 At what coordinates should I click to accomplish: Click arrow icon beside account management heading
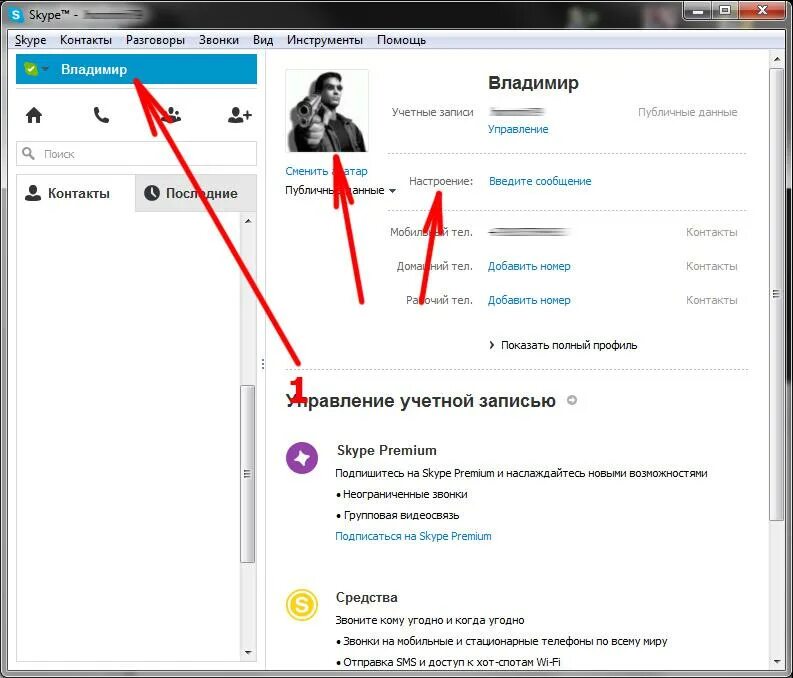(572, 400)
